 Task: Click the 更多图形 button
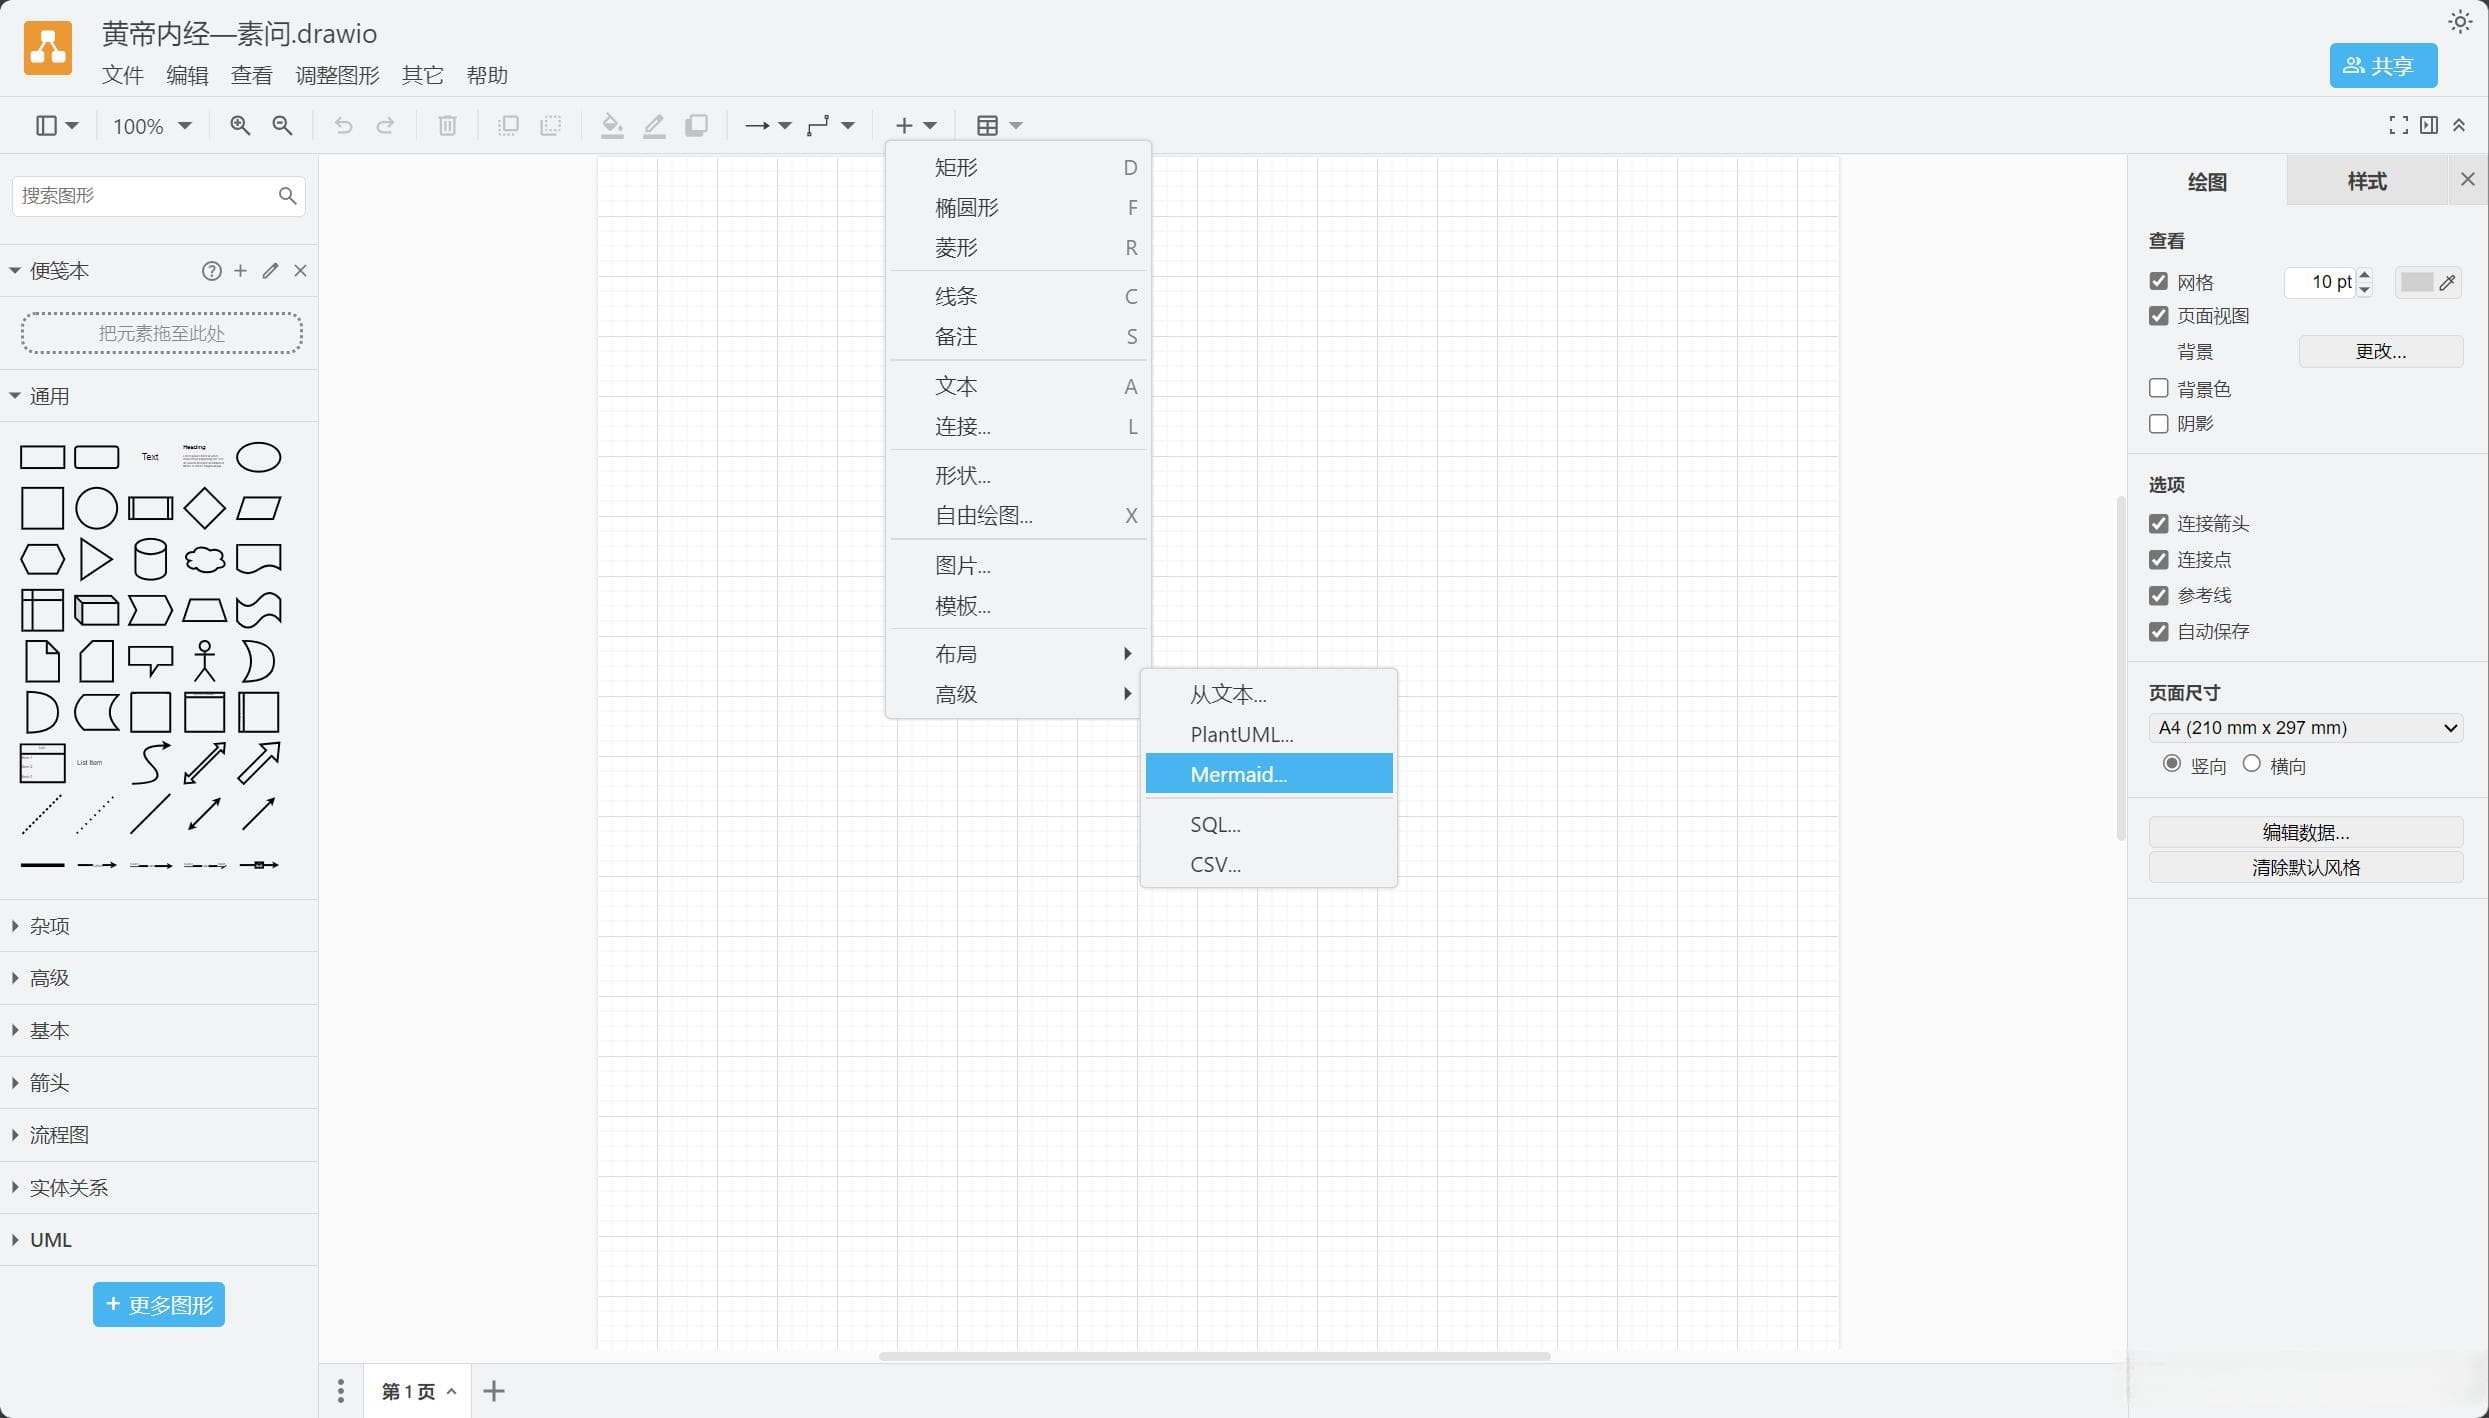point(159,1305)
